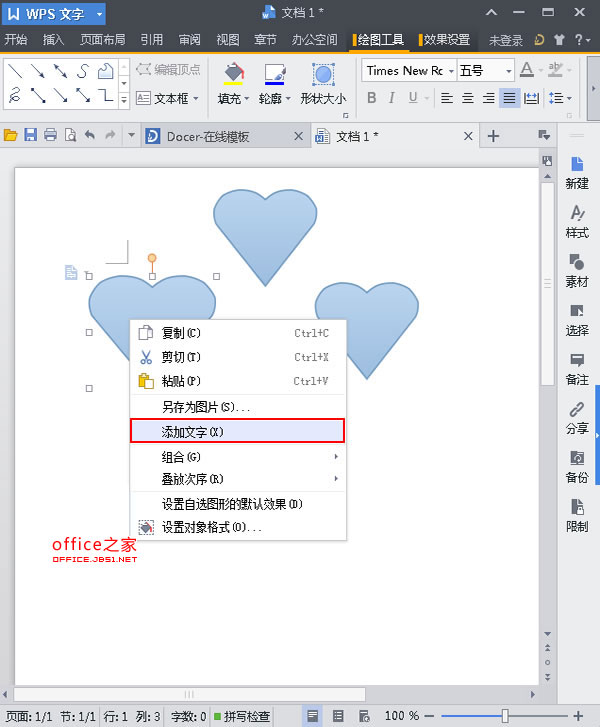This screenshot has width=600, height=727.
Task: Toggle Bold formatting
Action: pyautogui.click(x=371, y=98)
